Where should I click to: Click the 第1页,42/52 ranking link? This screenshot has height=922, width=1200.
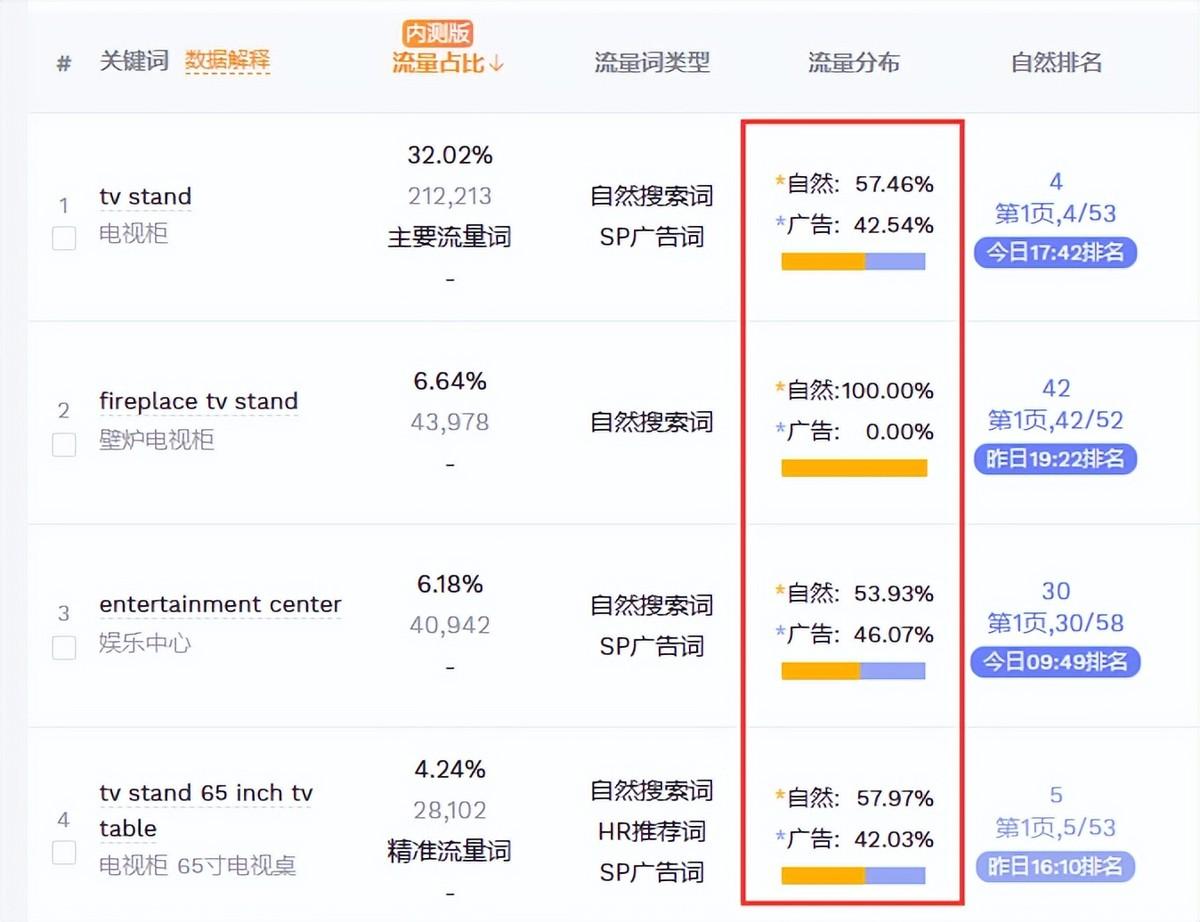click(1055, 420)
